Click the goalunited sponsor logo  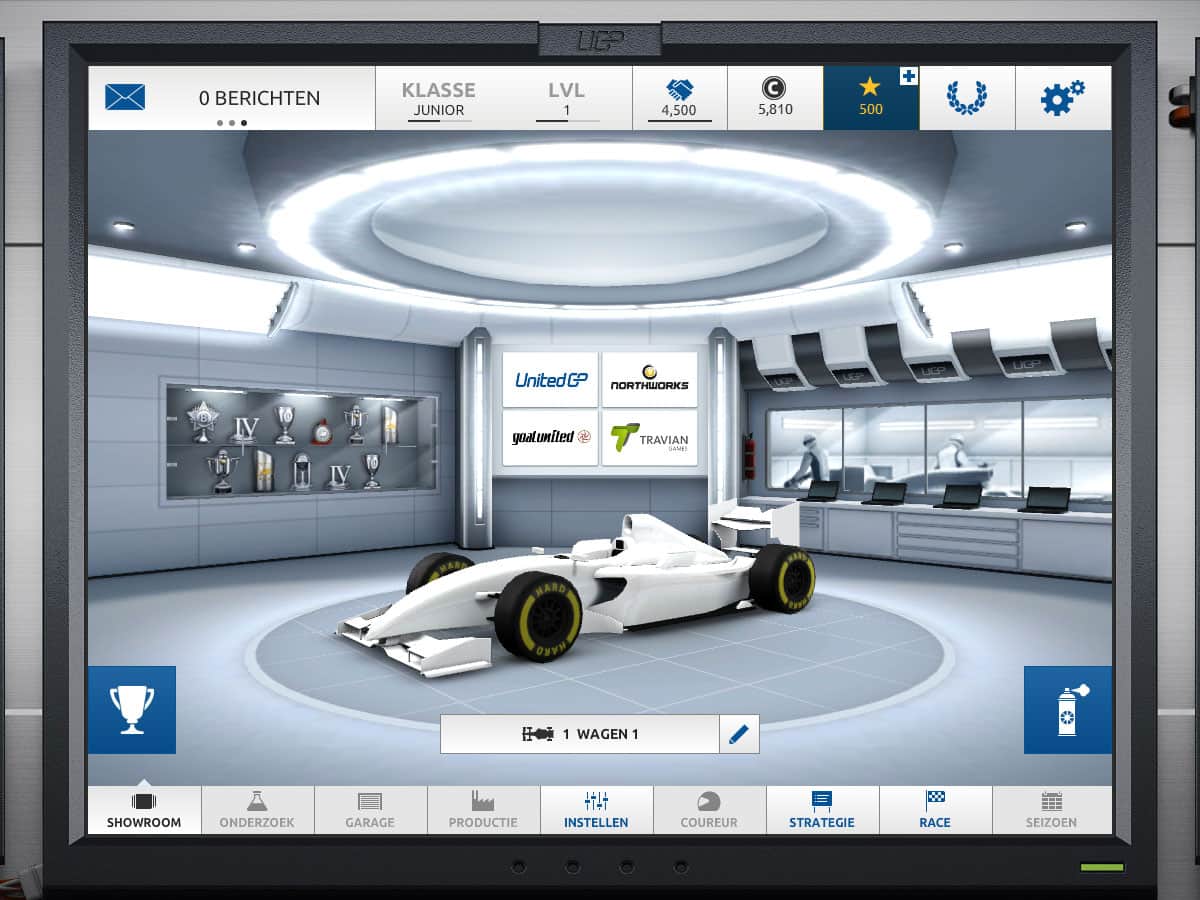pyautogui.click(x=550, y=438)
